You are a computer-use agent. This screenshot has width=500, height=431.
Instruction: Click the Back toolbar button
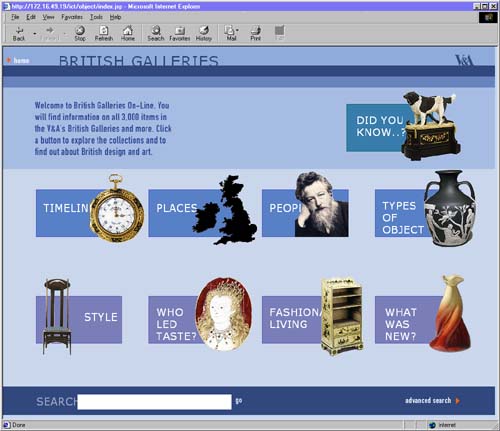tap(19, 33)
